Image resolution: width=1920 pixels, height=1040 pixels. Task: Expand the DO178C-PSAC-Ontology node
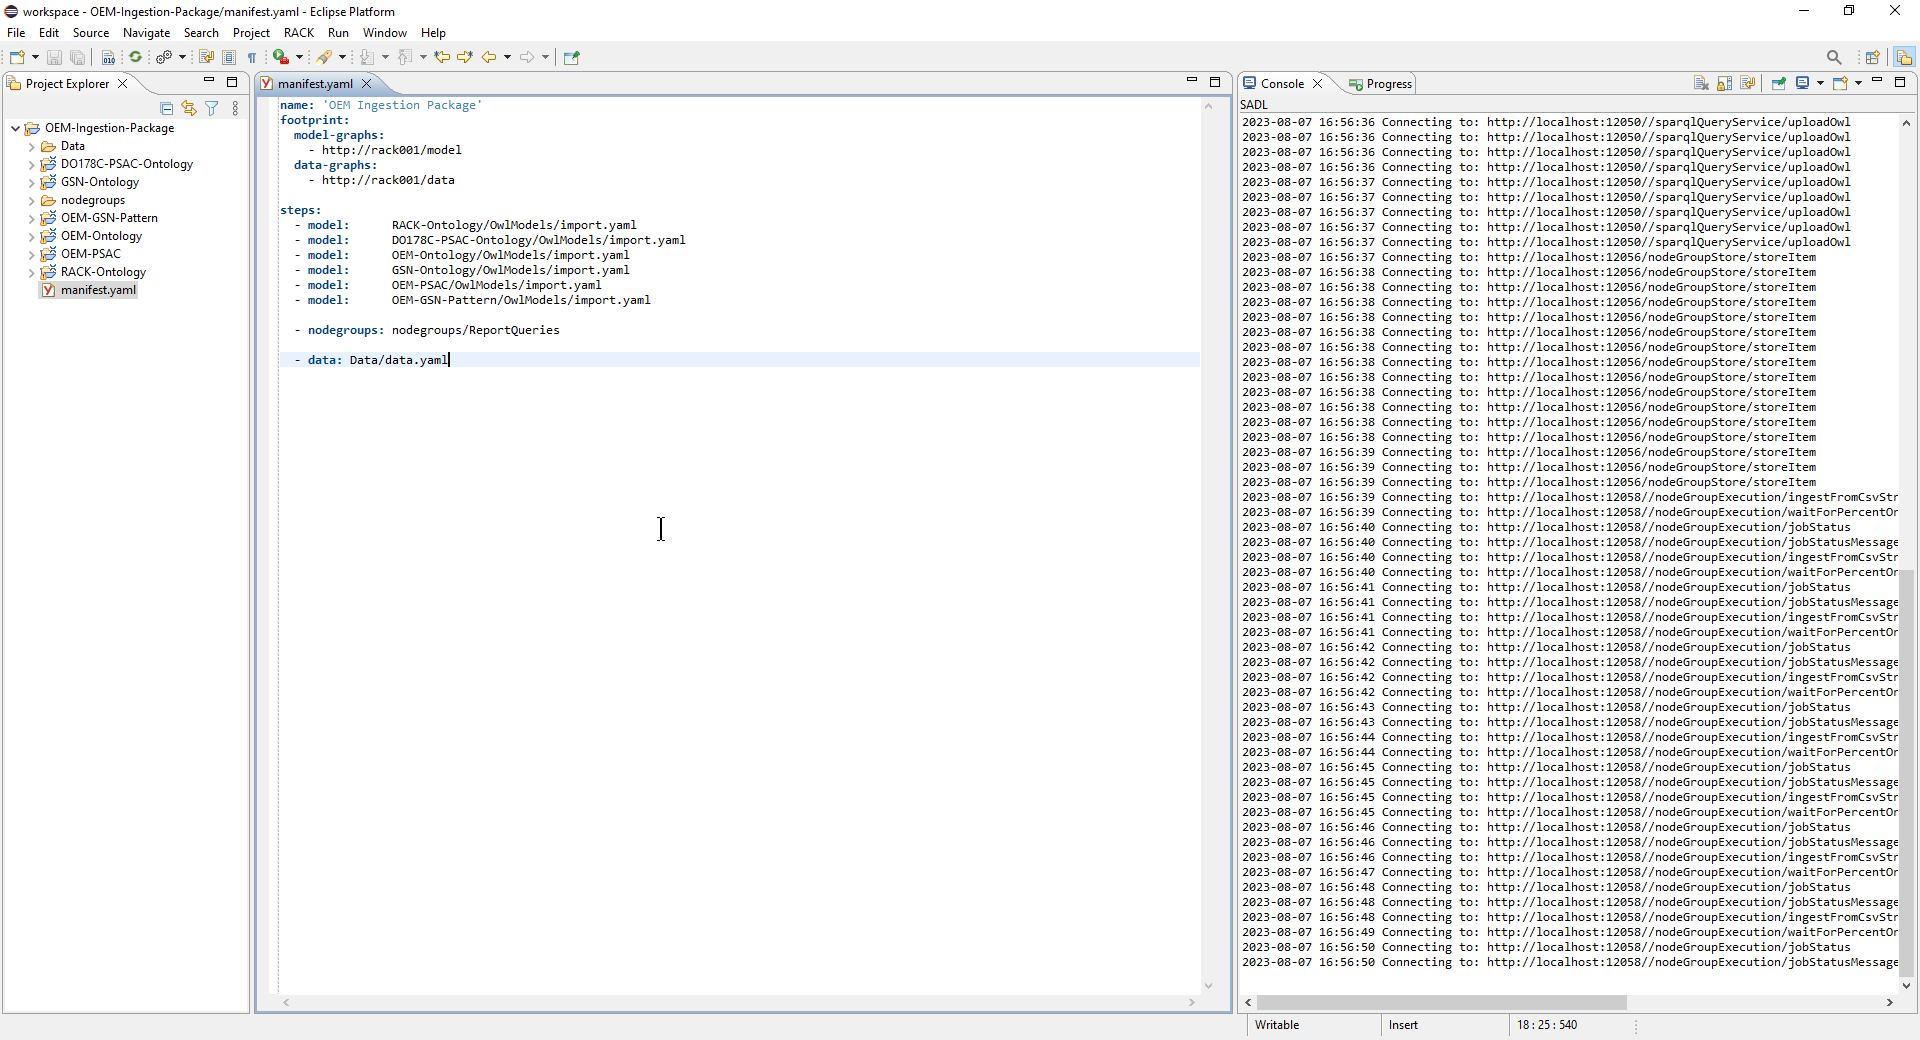pos(31,164)
